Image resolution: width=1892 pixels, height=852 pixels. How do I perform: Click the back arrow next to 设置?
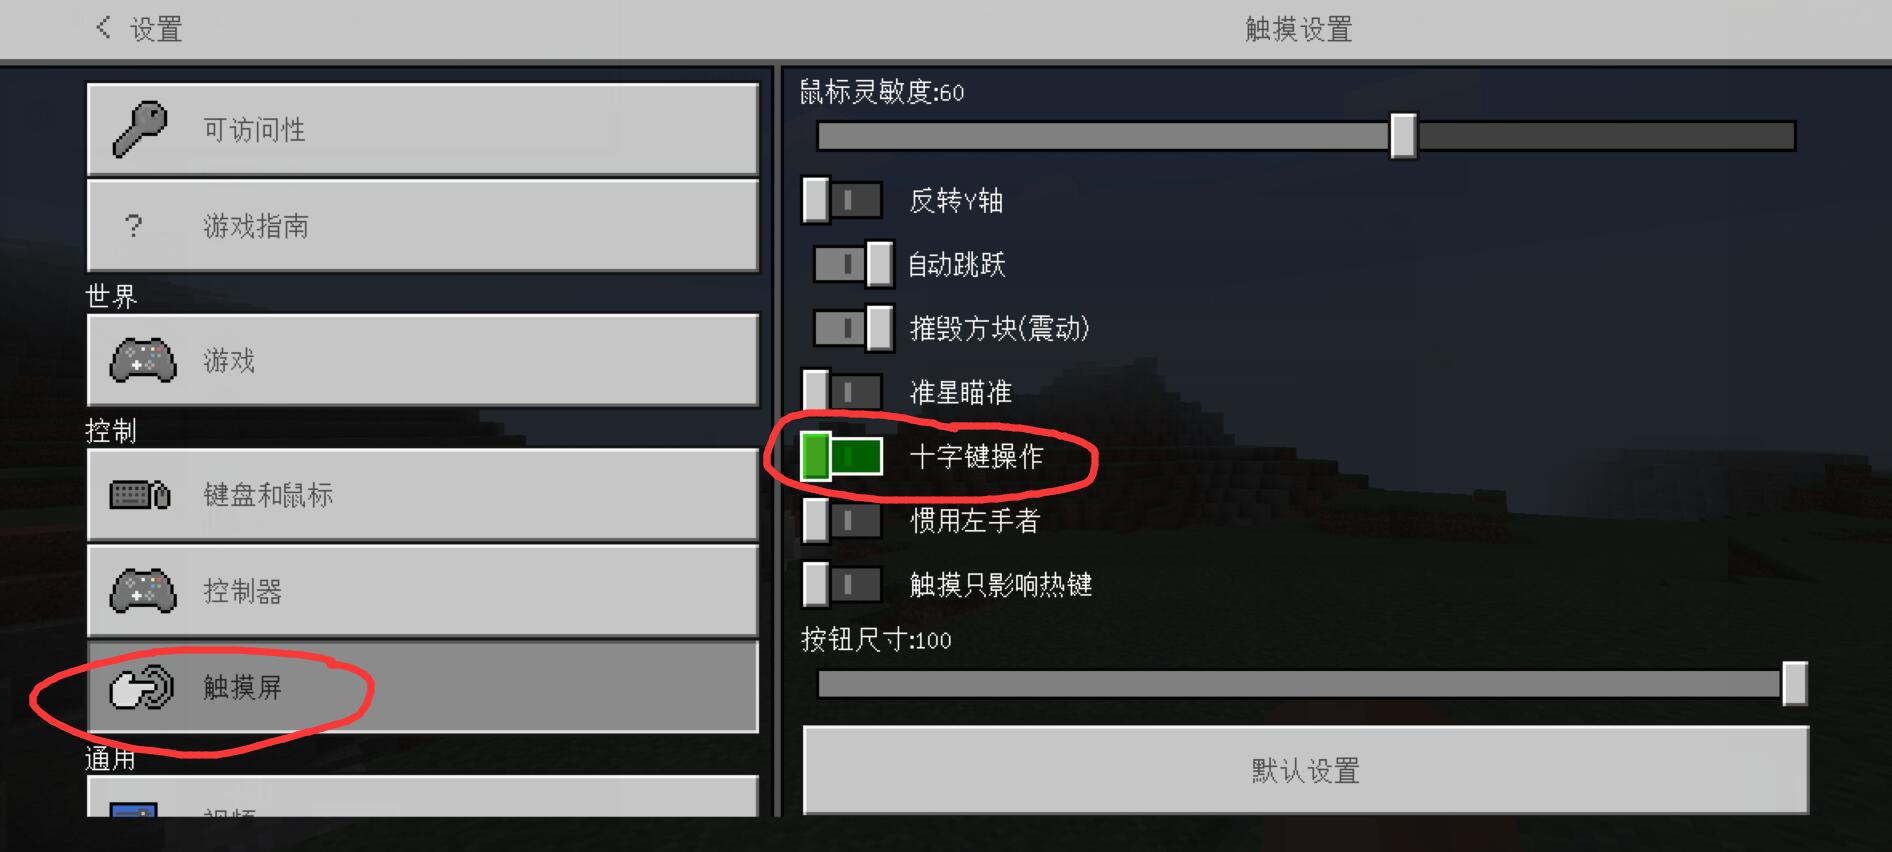(102, 28)
